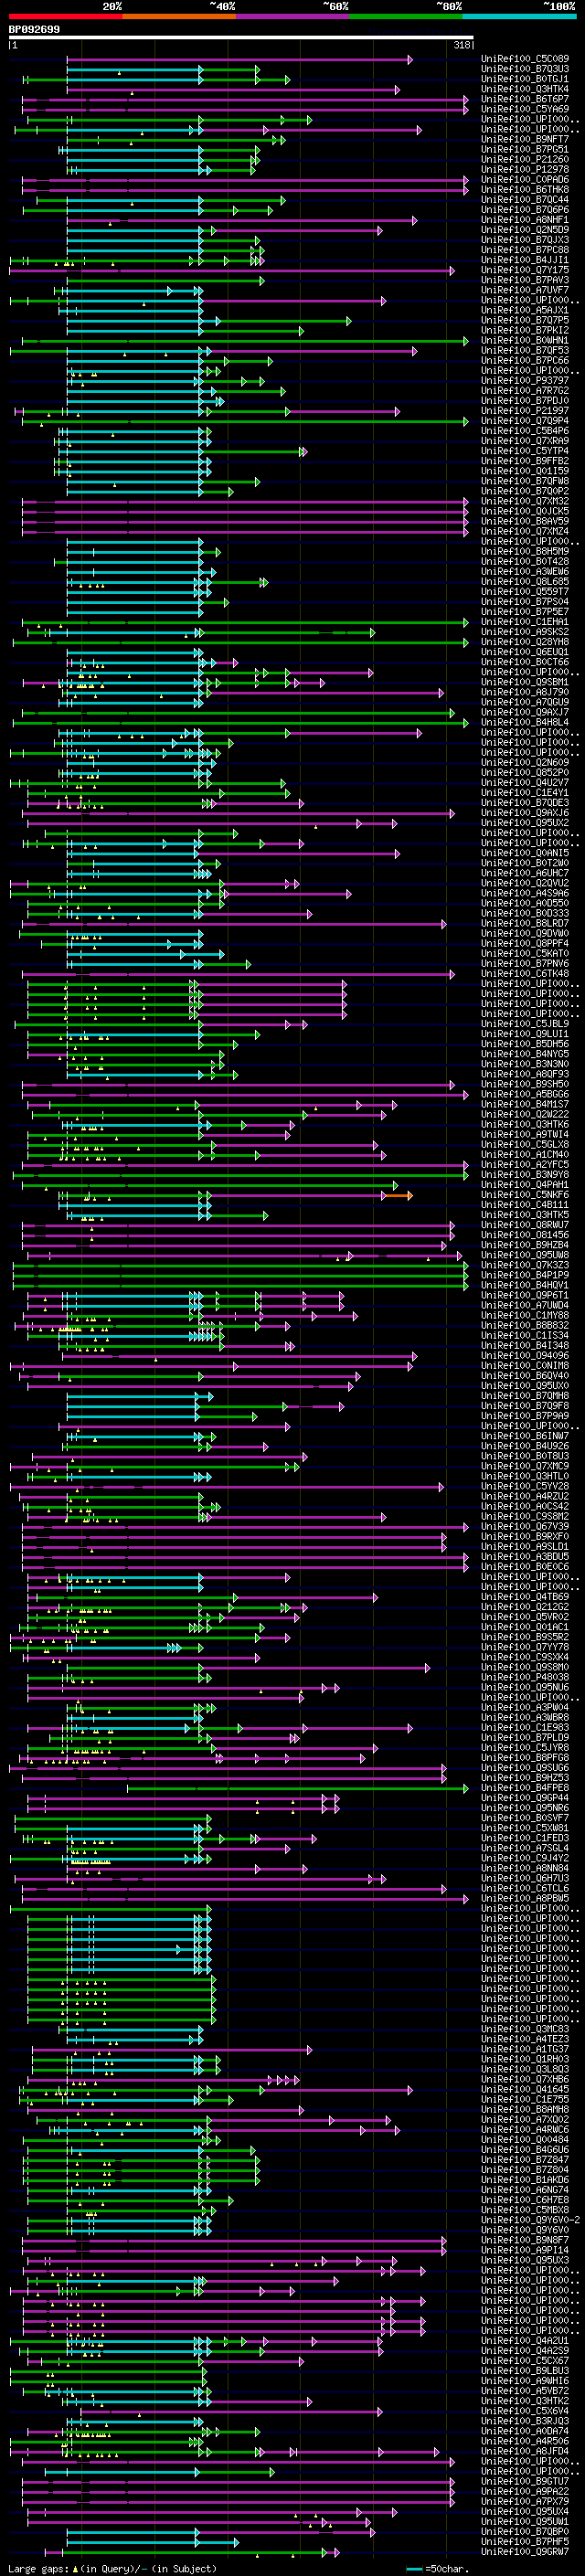Open hit UniRef100_Q4U2V7
The image size is (585, 2576).
525,782
